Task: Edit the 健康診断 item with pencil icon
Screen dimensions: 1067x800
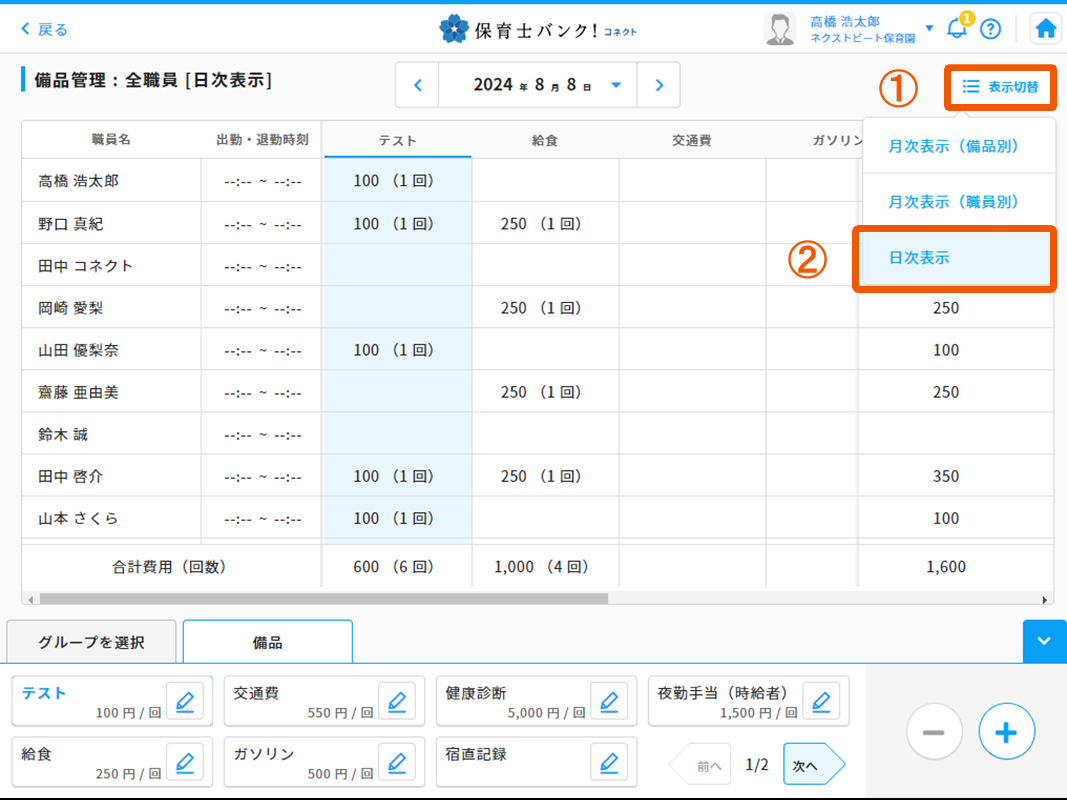Action: tap(609, 702)
